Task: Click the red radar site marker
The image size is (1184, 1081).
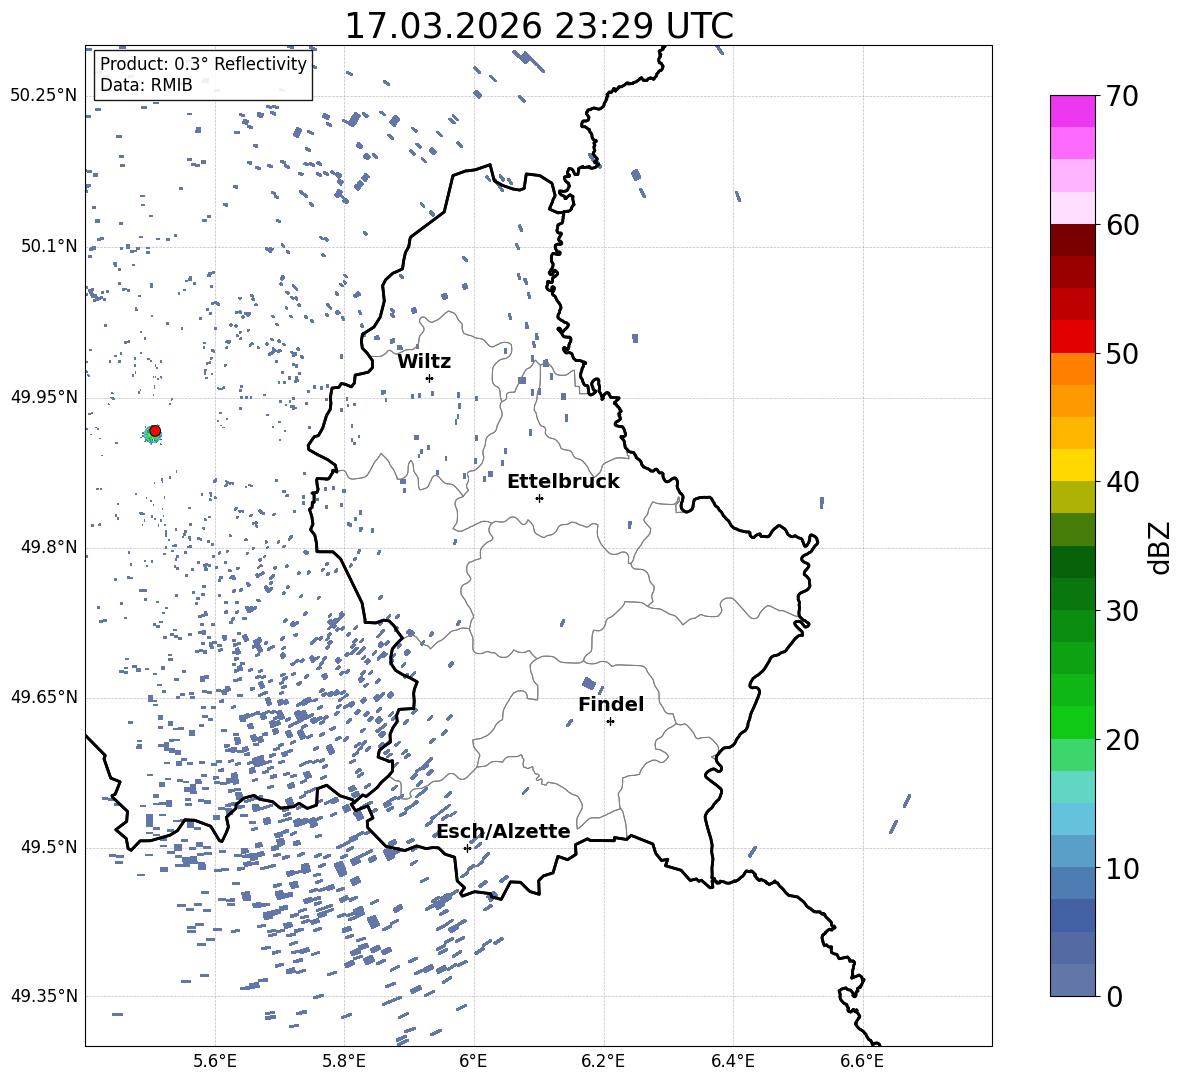Action: (x=155, y=431)
